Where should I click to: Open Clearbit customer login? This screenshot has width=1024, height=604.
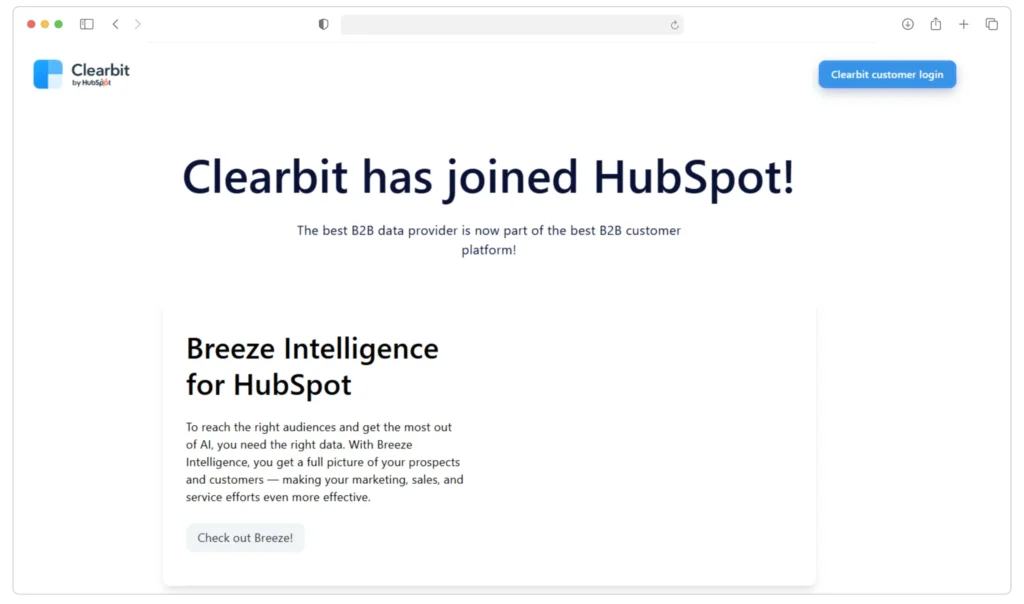click(x=887, y=74)
